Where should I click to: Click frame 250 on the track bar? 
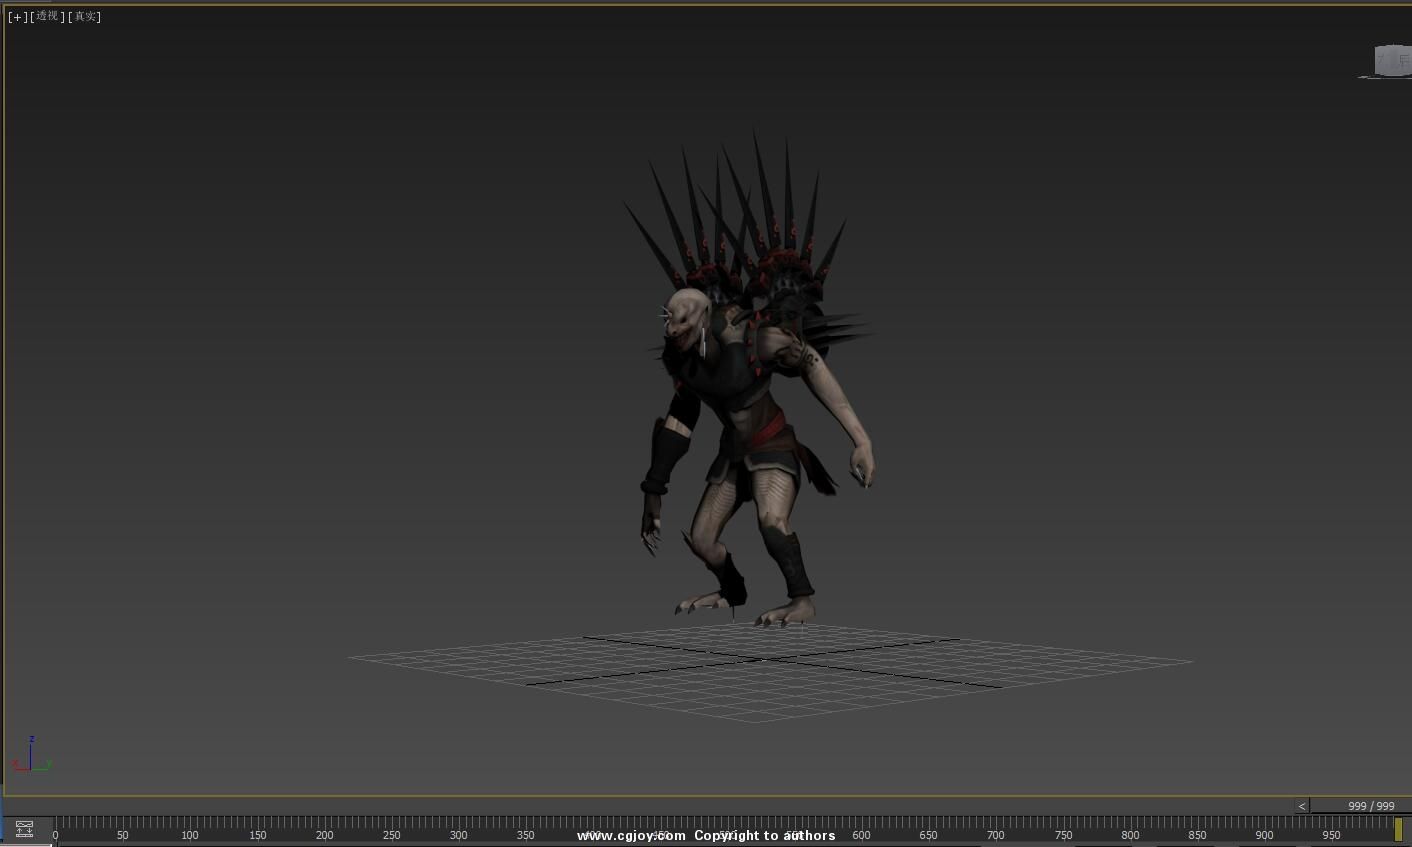click(391, 835)
